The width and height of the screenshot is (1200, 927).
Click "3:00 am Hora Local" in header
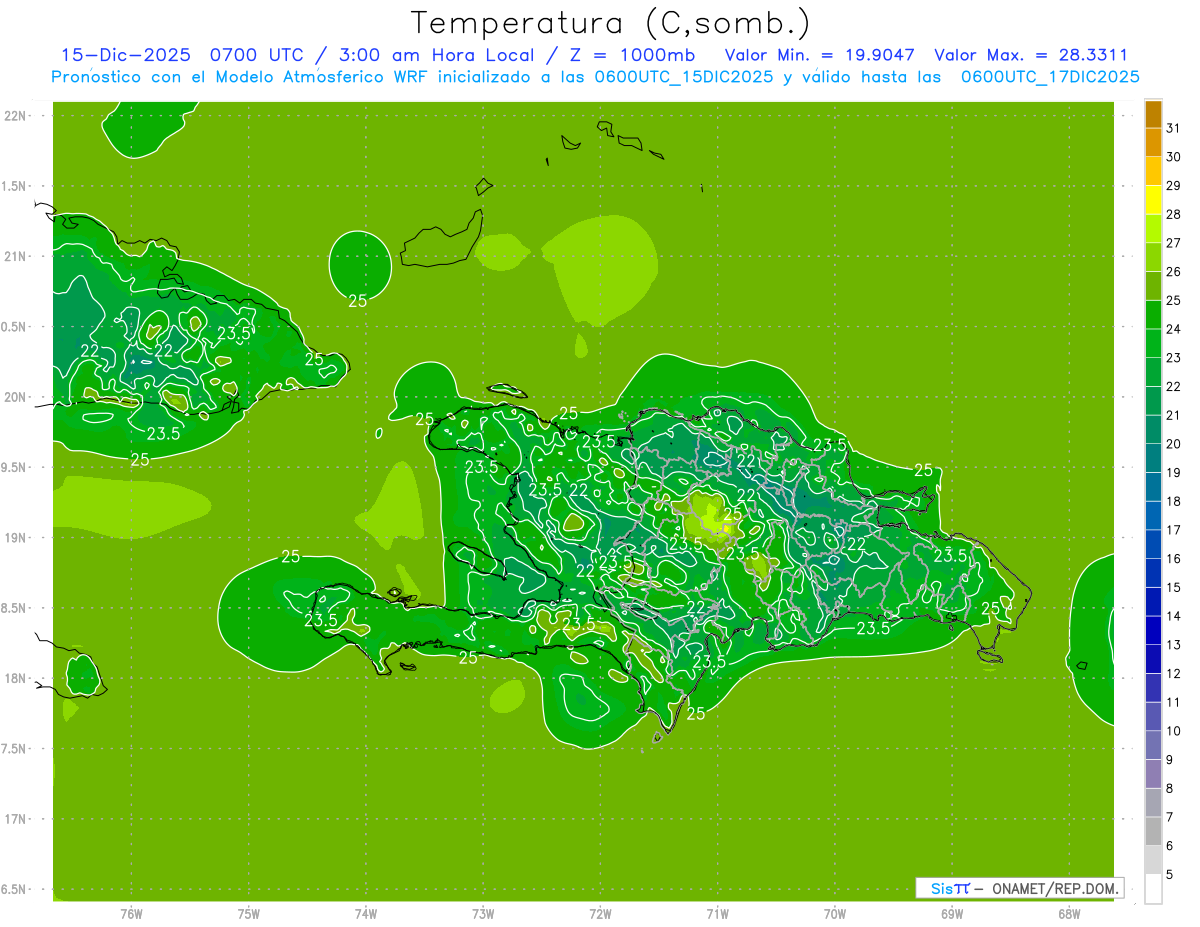[x=437, y=55]
